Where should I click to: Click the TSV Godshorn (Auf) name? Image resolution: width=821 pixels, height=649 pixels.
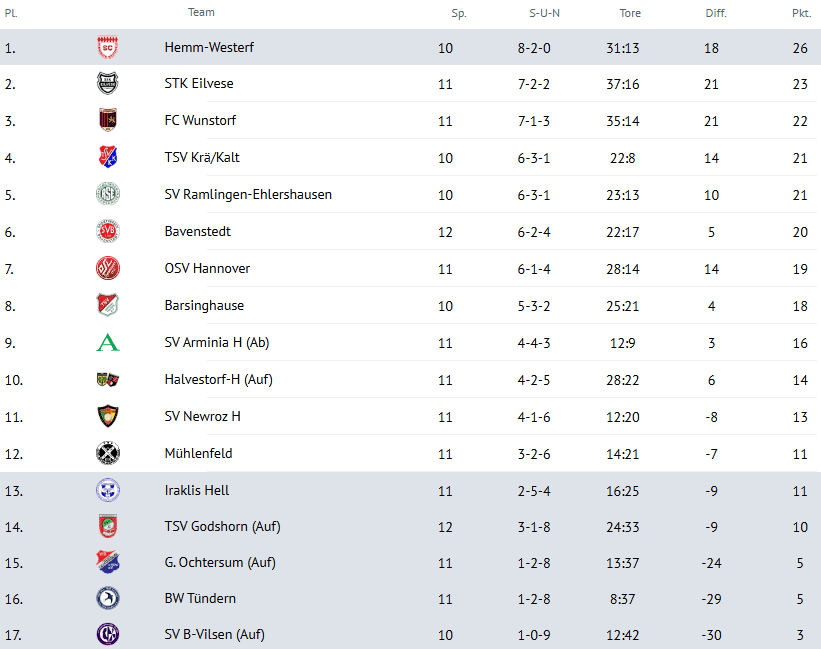pos(222,526)
